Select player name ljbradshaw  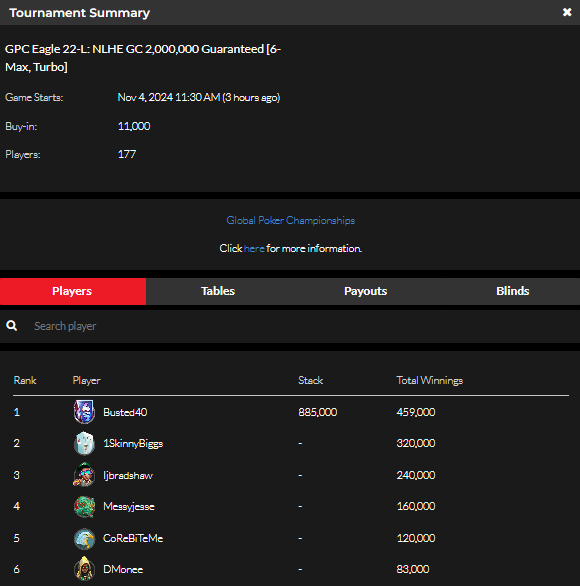point(128,475)
